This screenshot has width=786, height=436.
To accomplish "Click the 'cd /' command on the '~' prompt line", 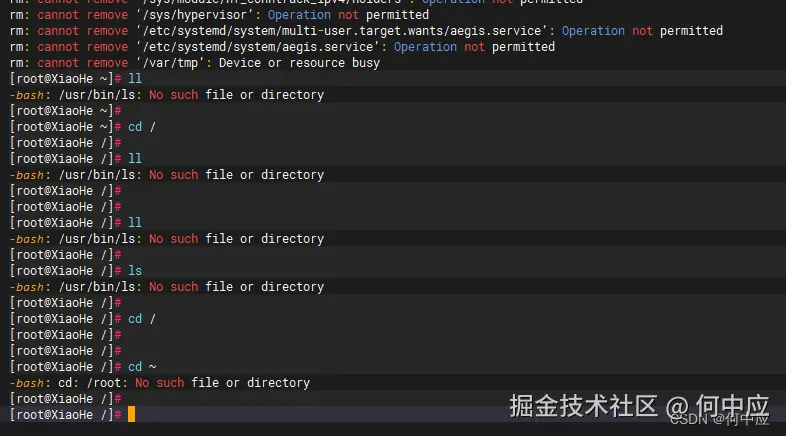I will tap(142, 126).
